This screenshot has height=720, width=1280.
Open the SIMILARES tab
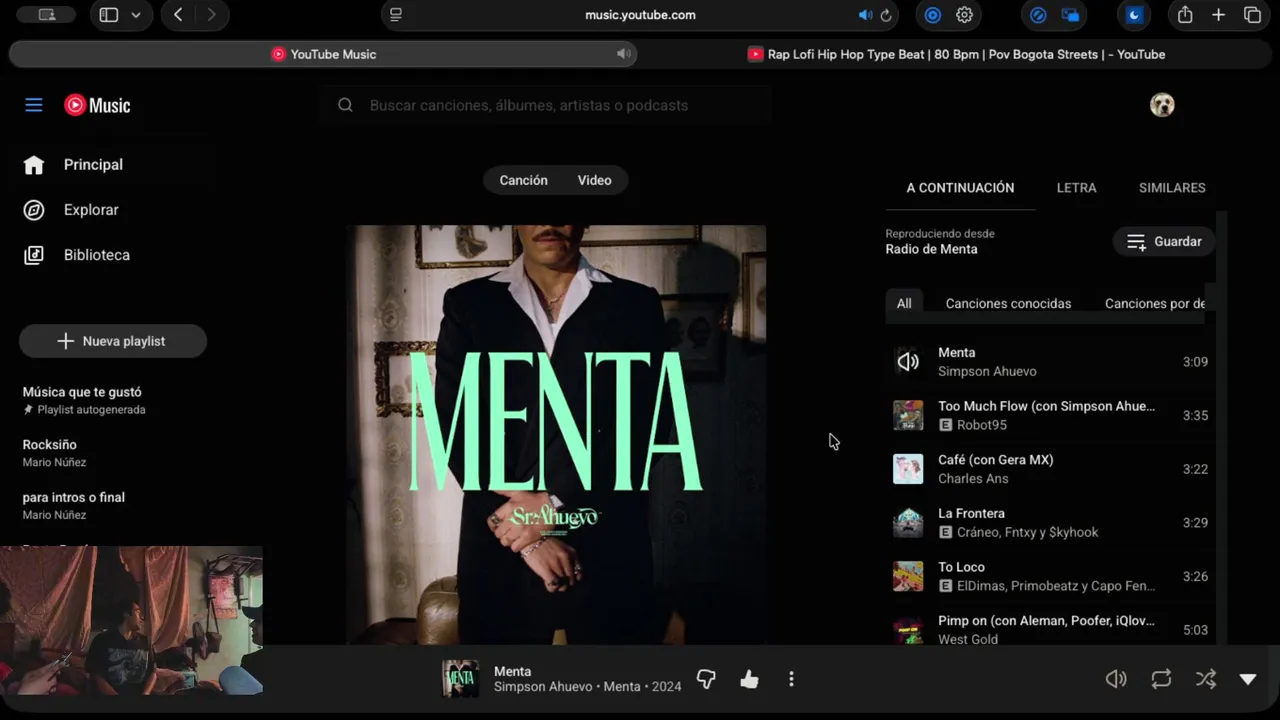1172,188
